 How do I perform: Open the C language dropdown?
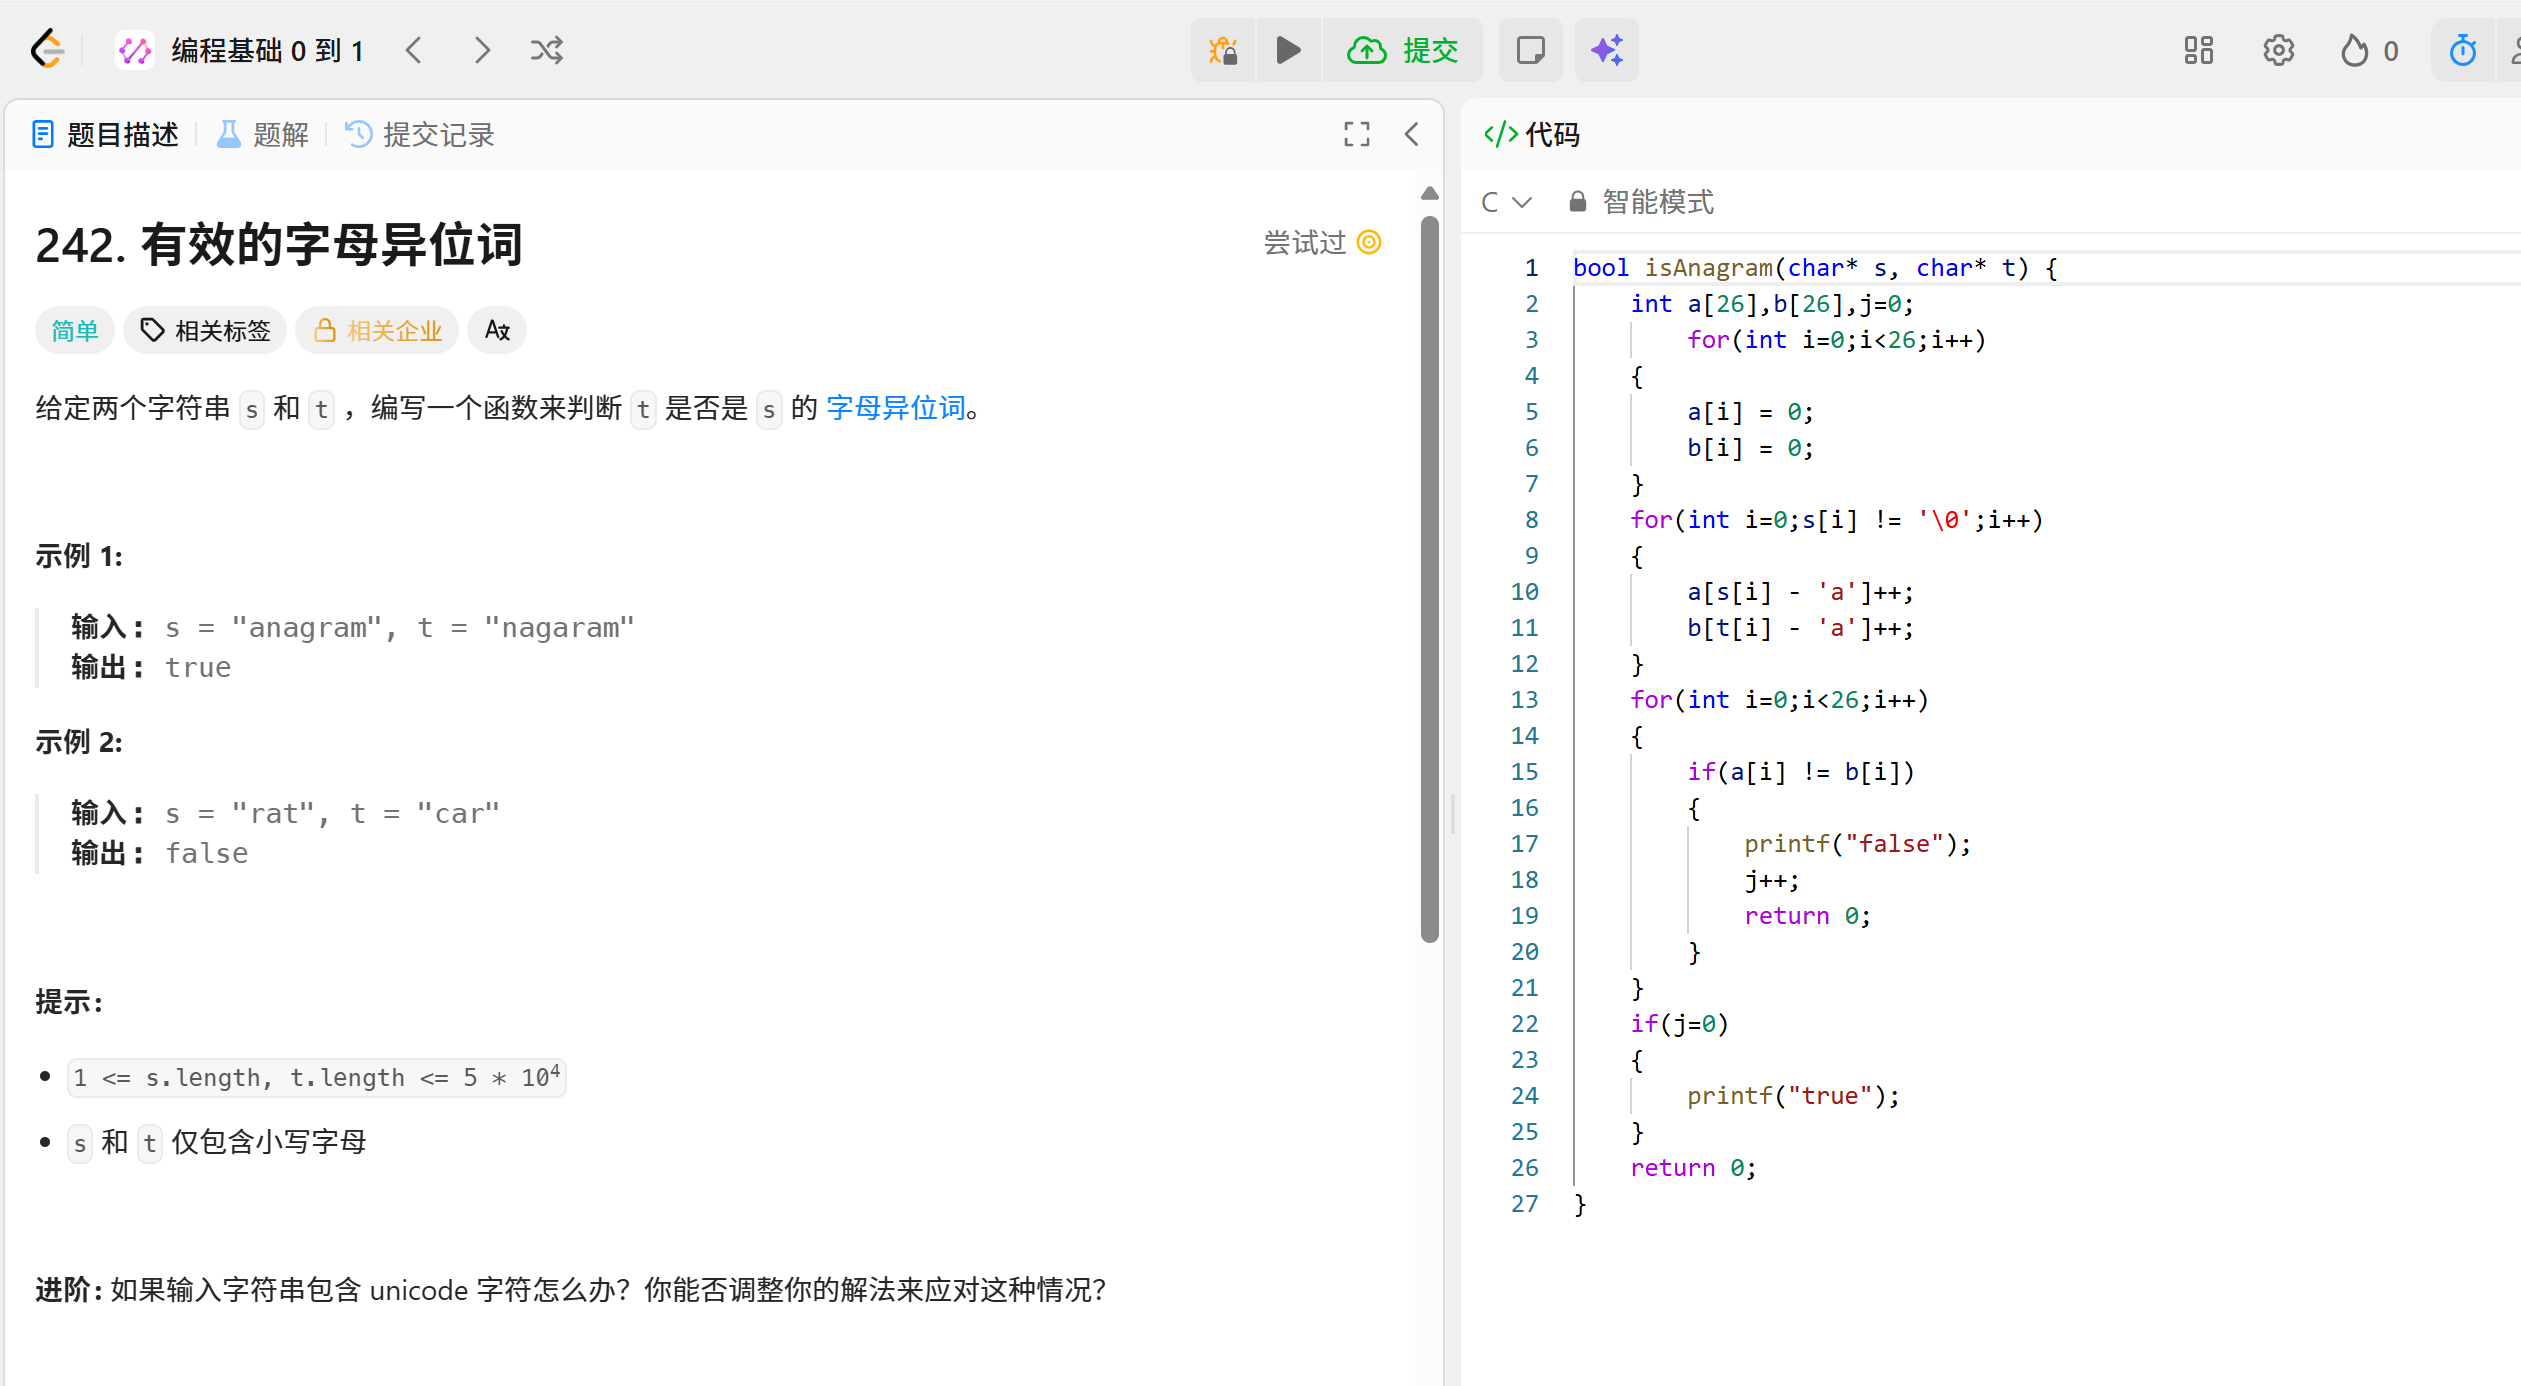[x=1506, y=202]
